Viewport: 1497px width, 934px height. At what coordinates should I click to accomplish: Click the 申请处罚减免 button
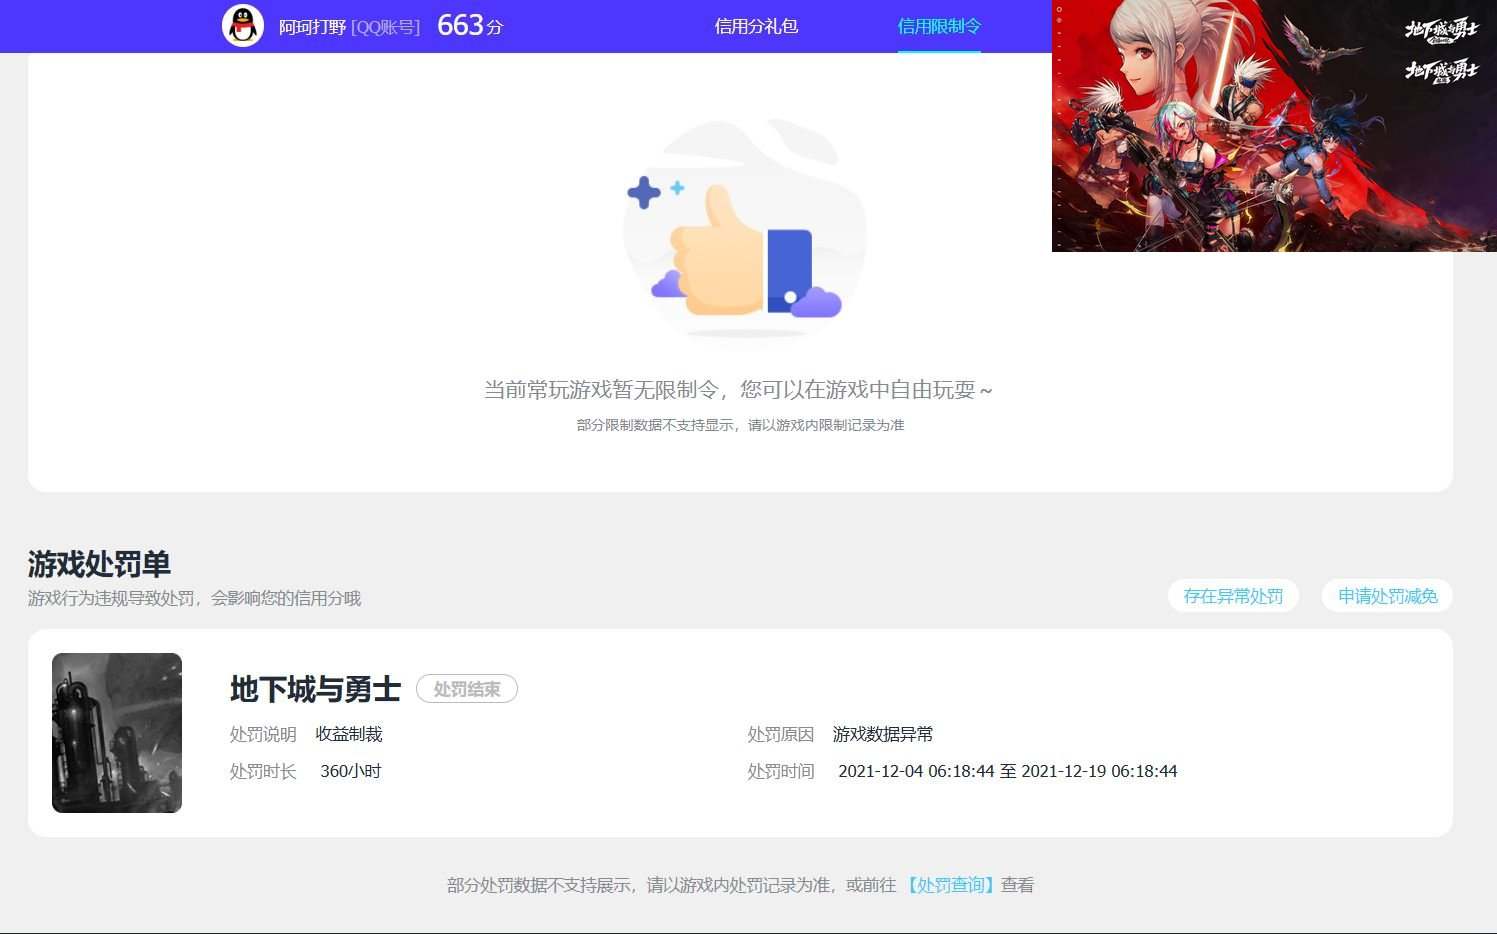point(1387,596)
